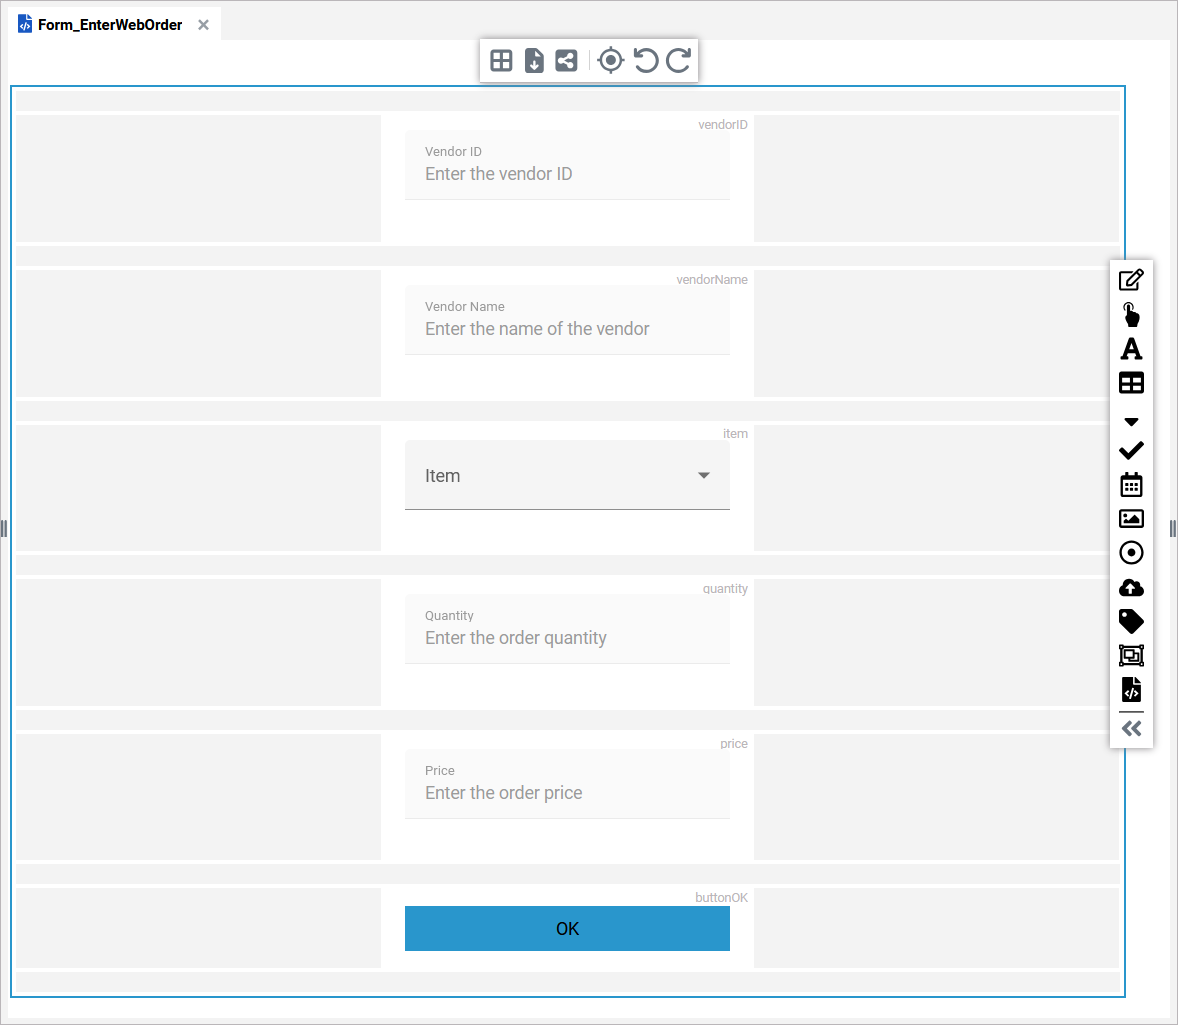Select the letter A text tool
Image resolution: width=1178 pixels, height=1025 pixels.
(1131, 349)
